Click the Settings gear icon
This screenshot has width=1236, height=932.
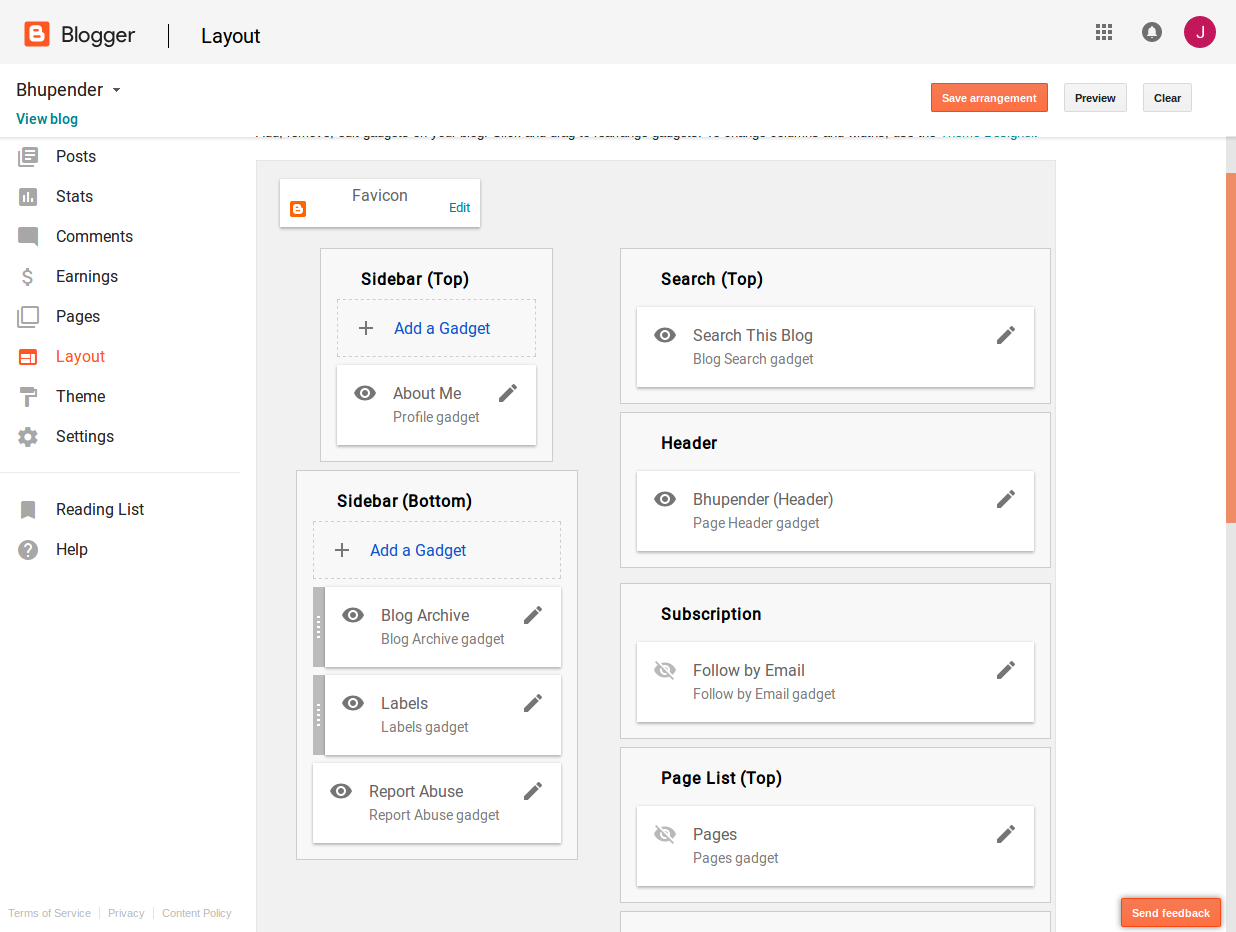click(x=28, y=437)
